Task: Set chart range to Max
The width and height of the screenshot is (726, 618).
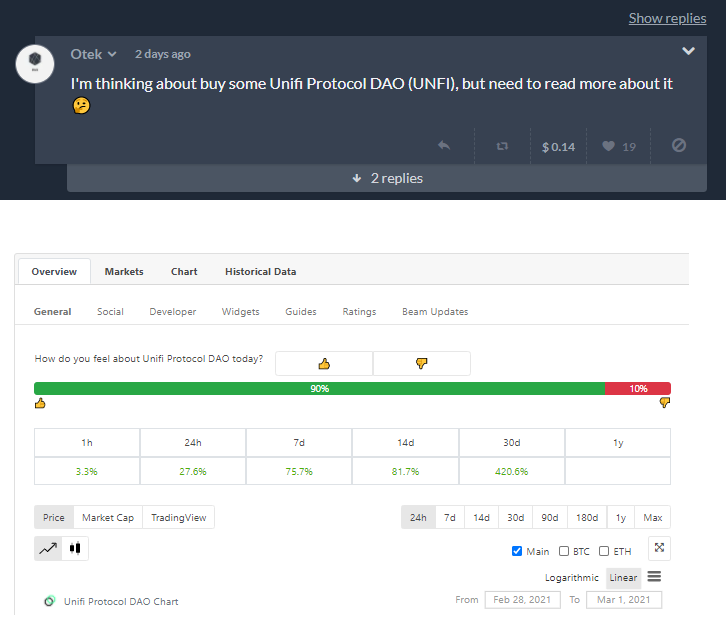Action: [652, 518]
